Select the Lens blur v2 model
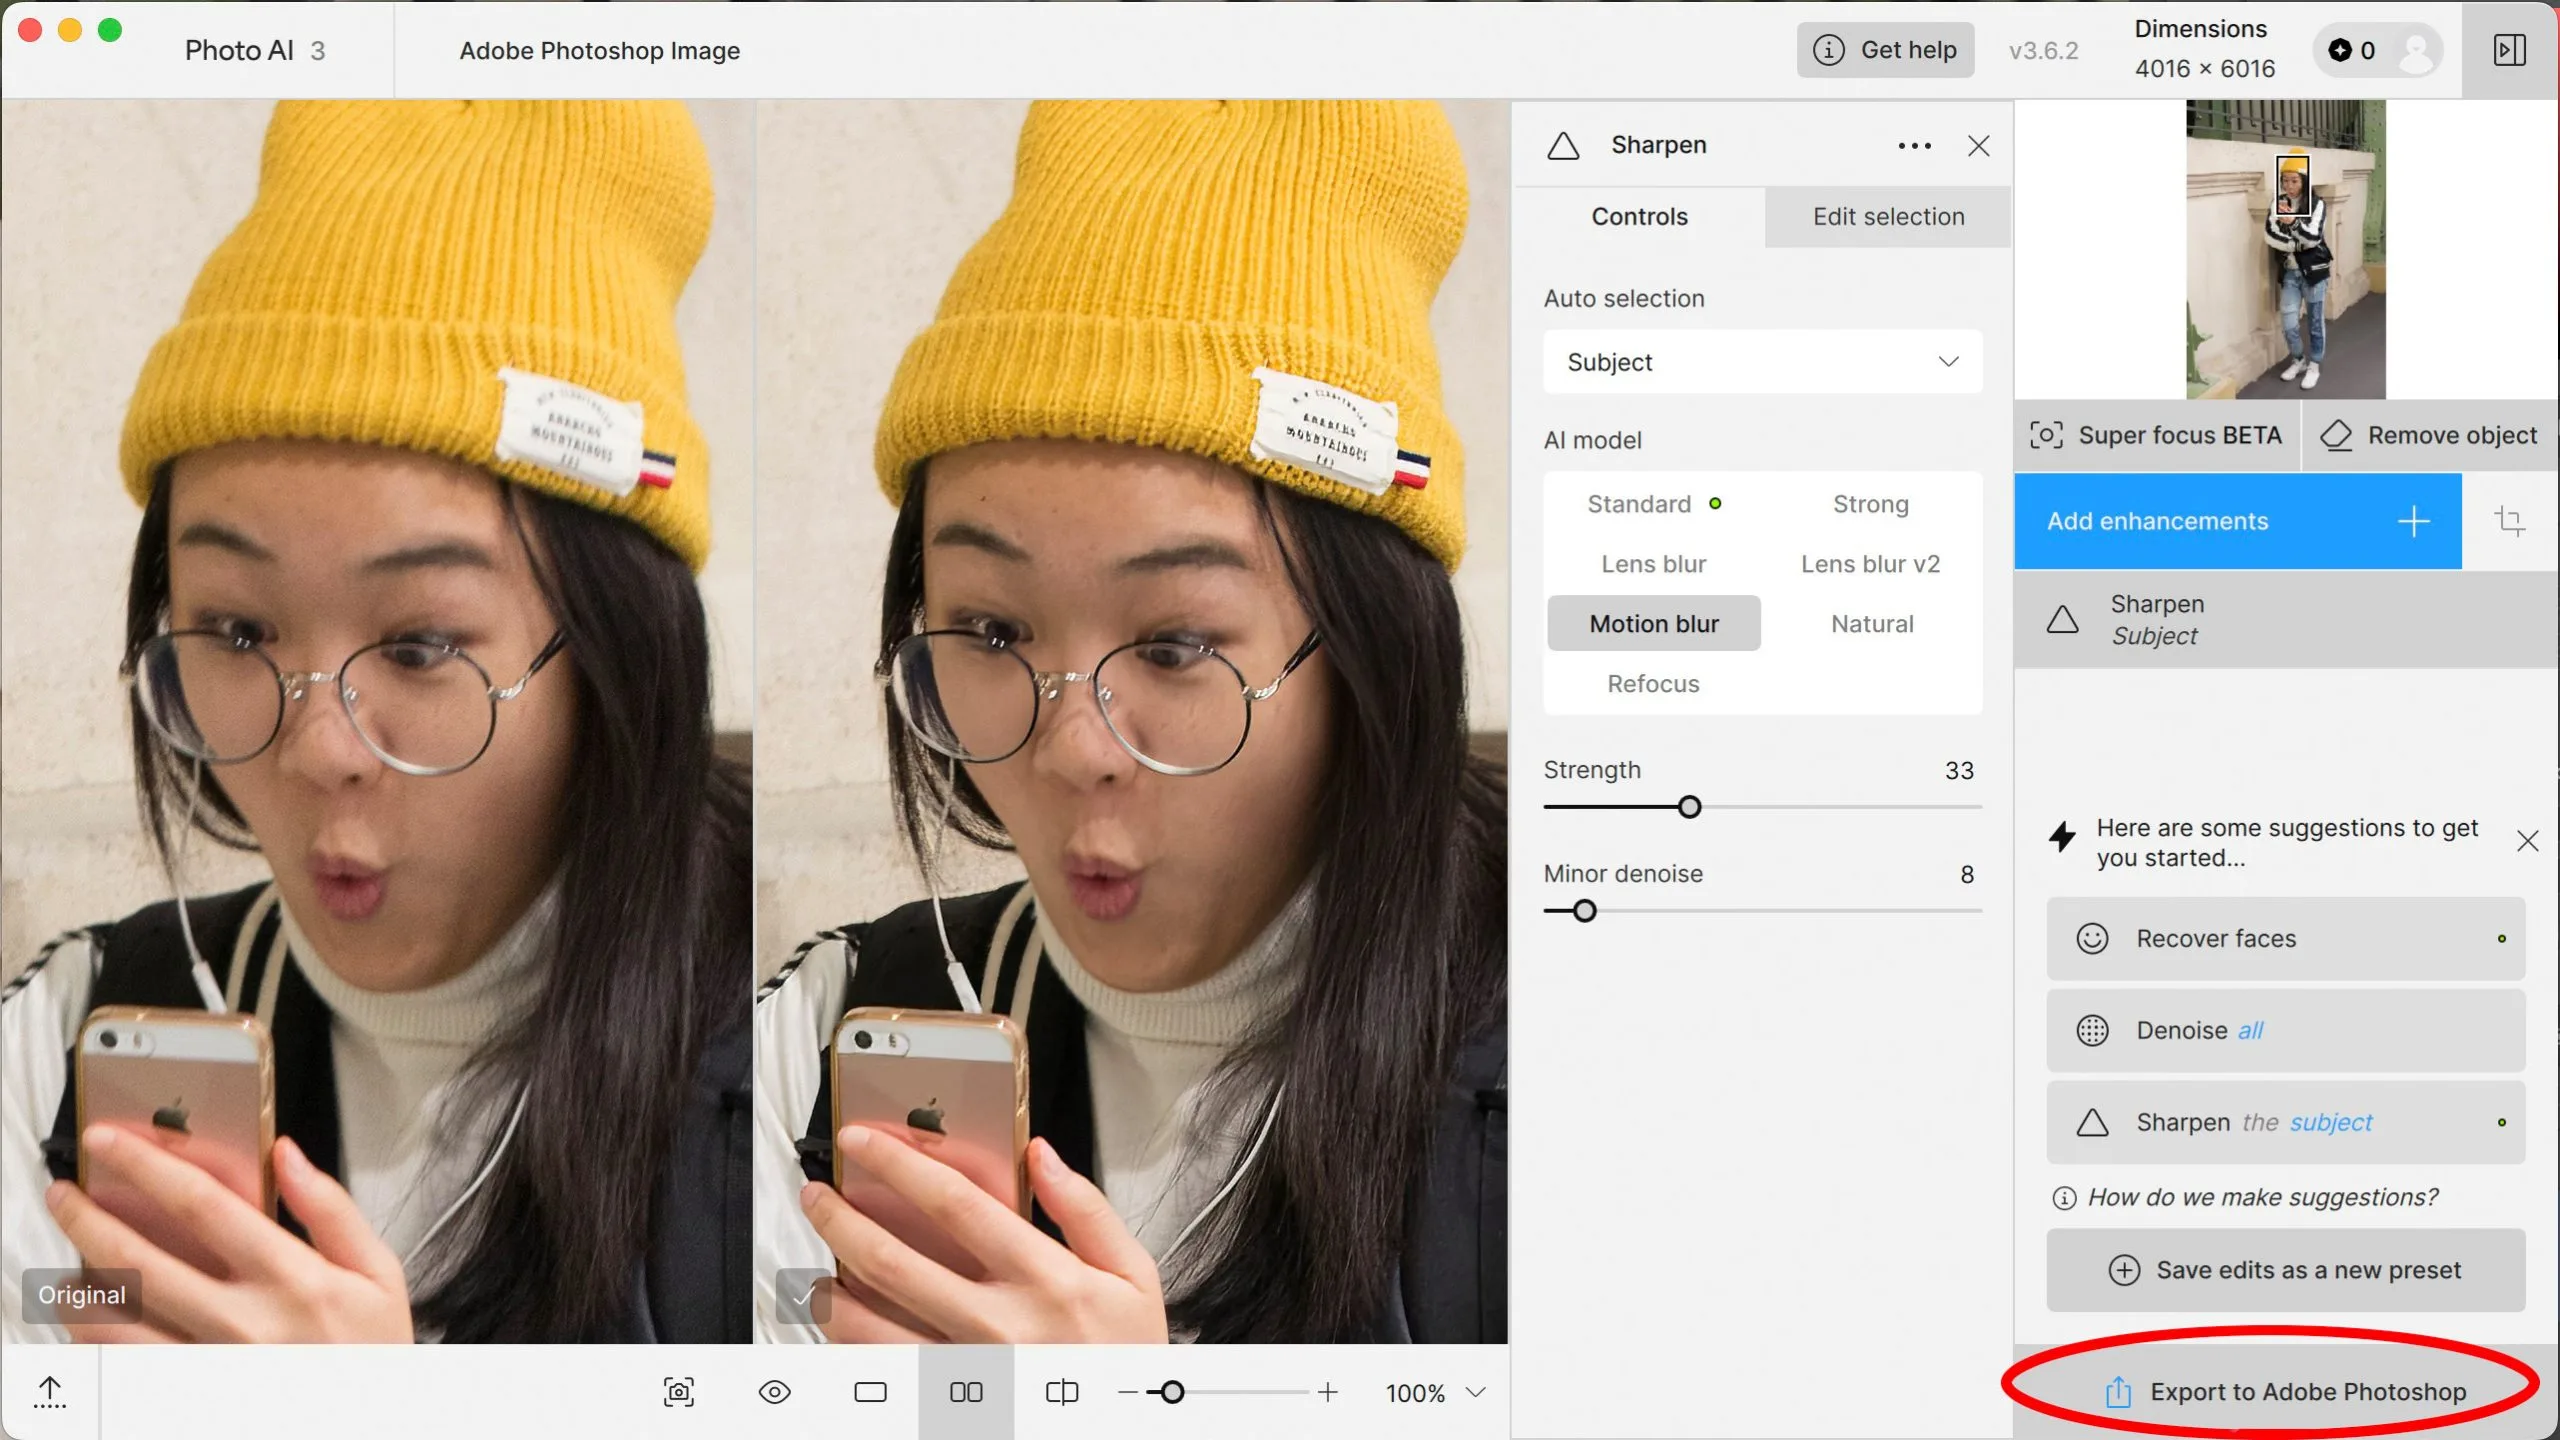The image size is (2560, 1440). tap(1870, 564)
